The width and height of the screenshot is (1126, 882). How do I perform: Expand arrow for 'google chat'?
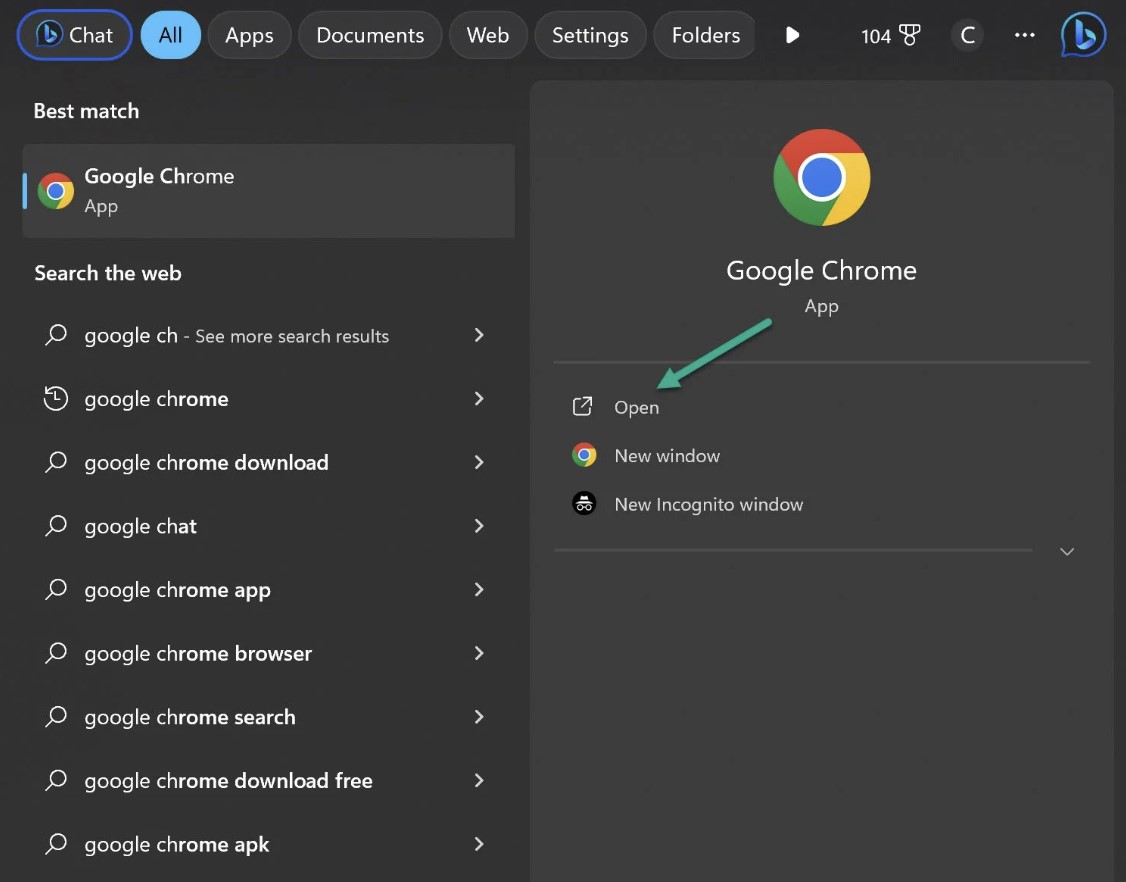click(479, 526)
